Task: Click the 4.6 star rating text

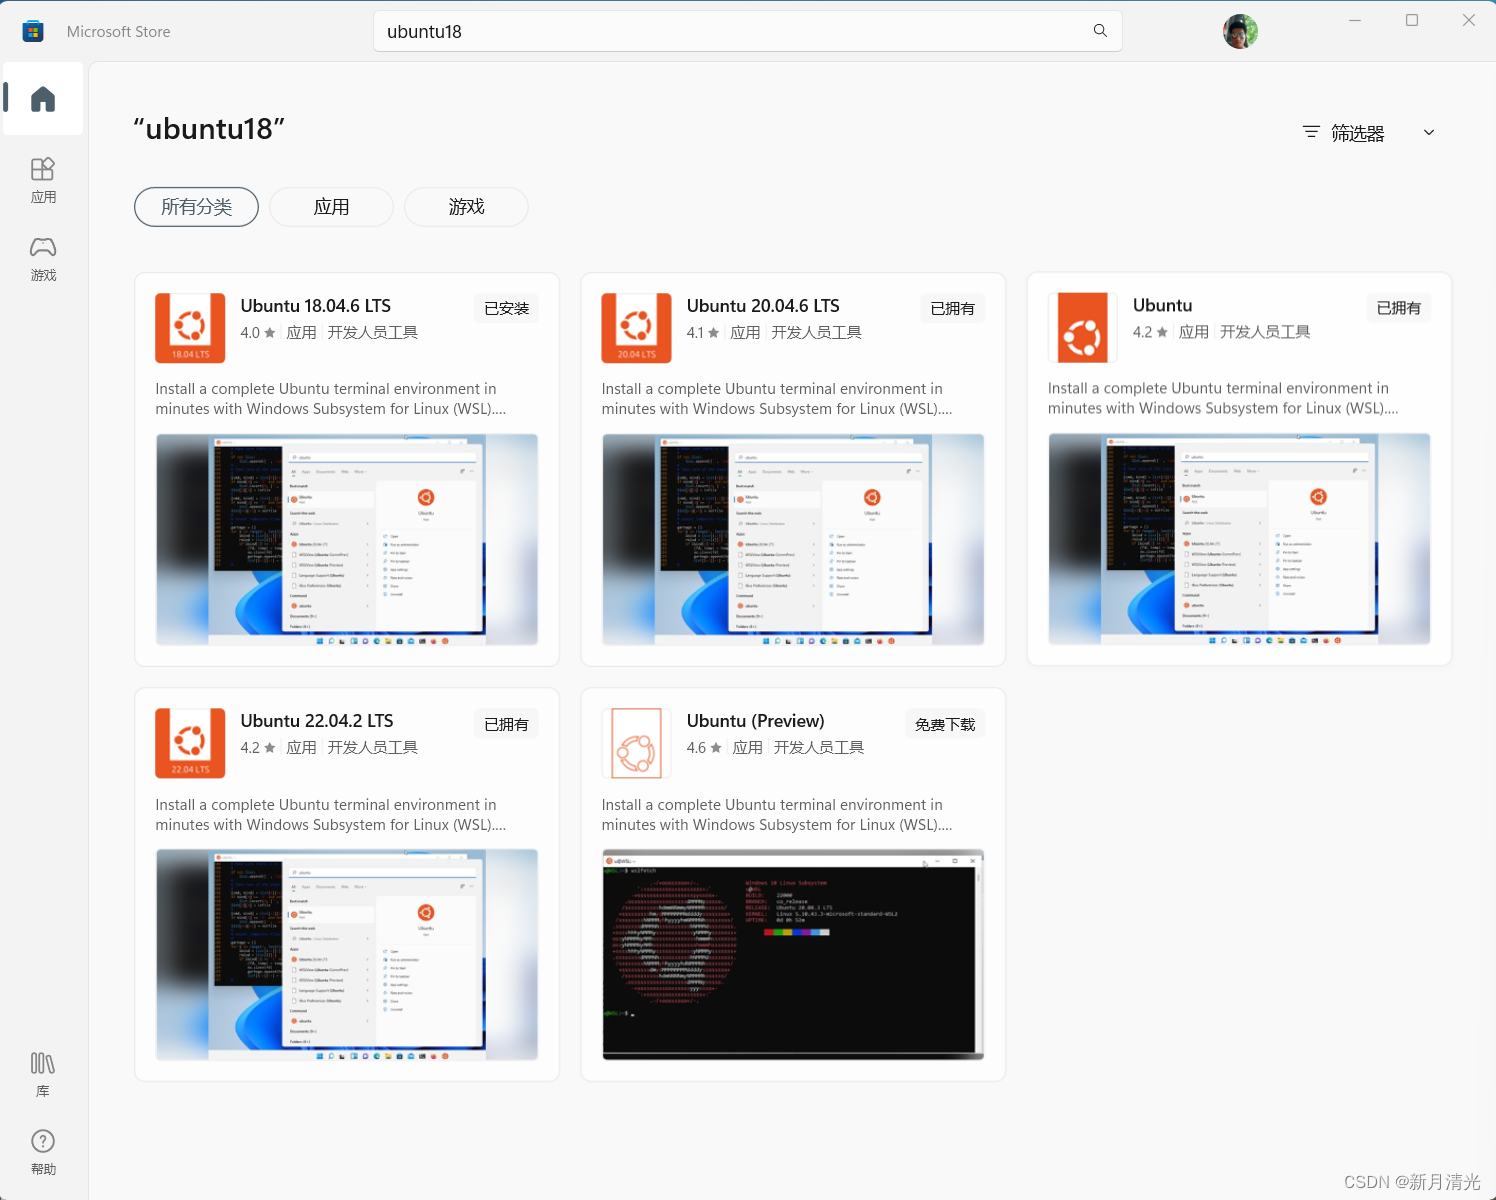Action: click(x=703, y=747)
